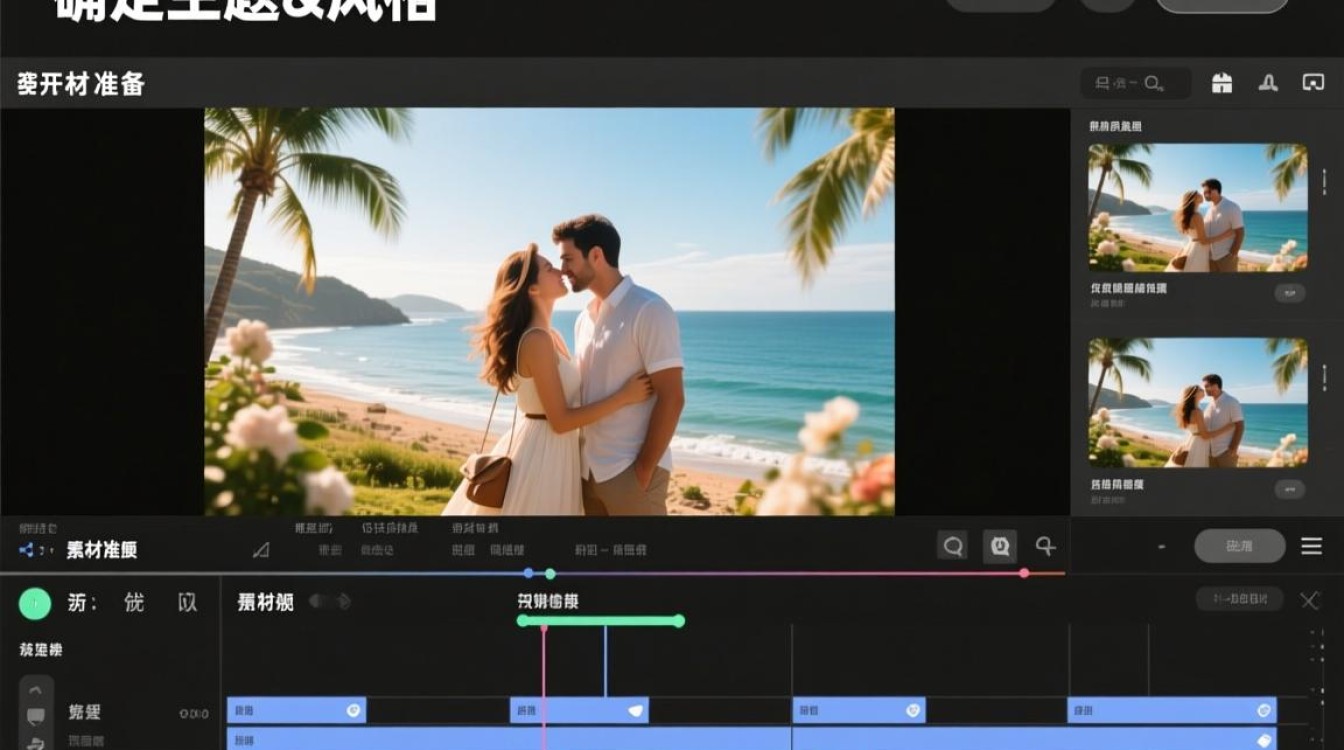Click the green range bar above the timeline
Image resolution: width=1344 pixels, height=750 pixels.
(600, 621)
